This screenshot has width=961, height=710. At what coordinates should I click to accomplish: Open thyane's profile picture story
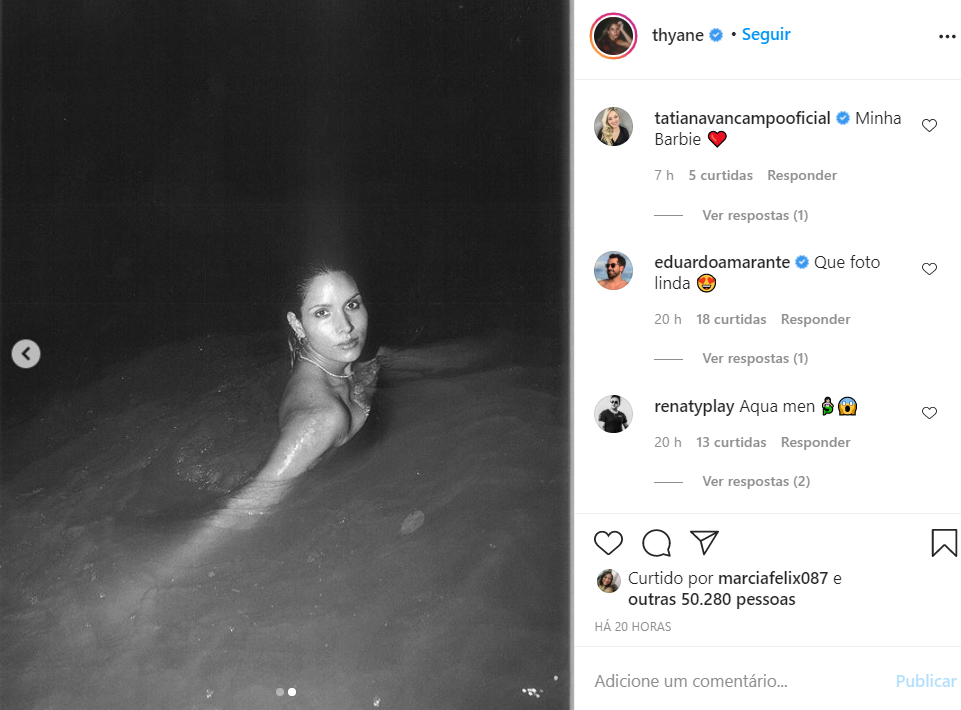tap(613, 36)
